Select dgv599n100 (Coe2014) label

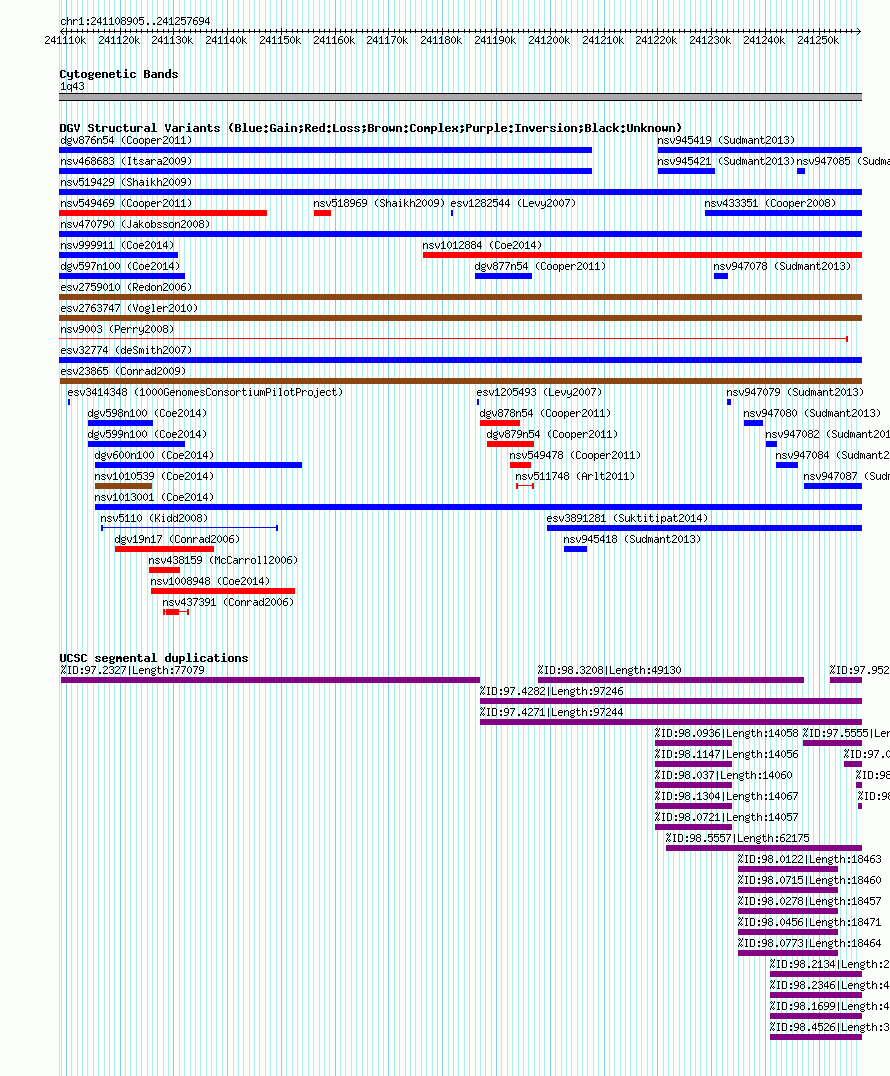tap(147, 434)
